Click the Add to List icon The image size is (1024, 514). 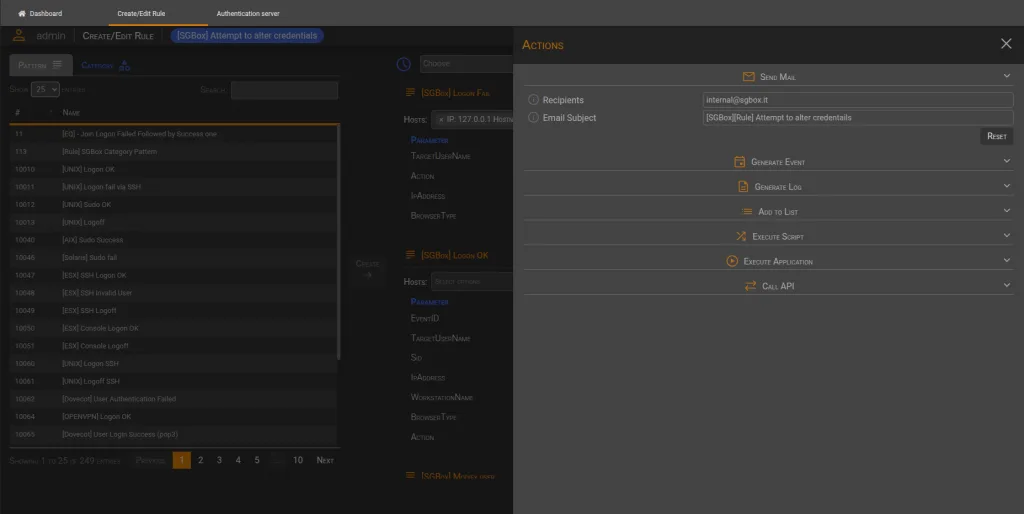747,212
